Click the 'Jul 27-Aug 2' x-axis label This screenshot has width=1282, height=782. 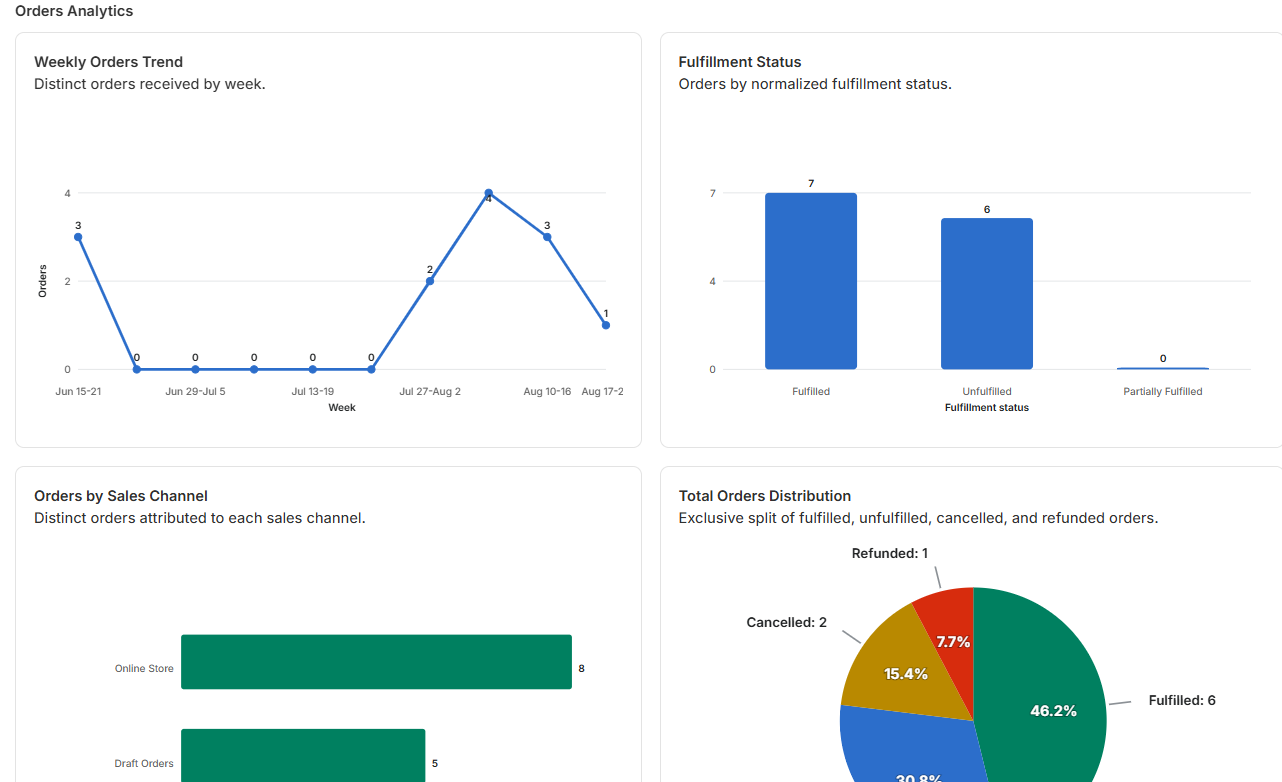[x=430, y=391]
